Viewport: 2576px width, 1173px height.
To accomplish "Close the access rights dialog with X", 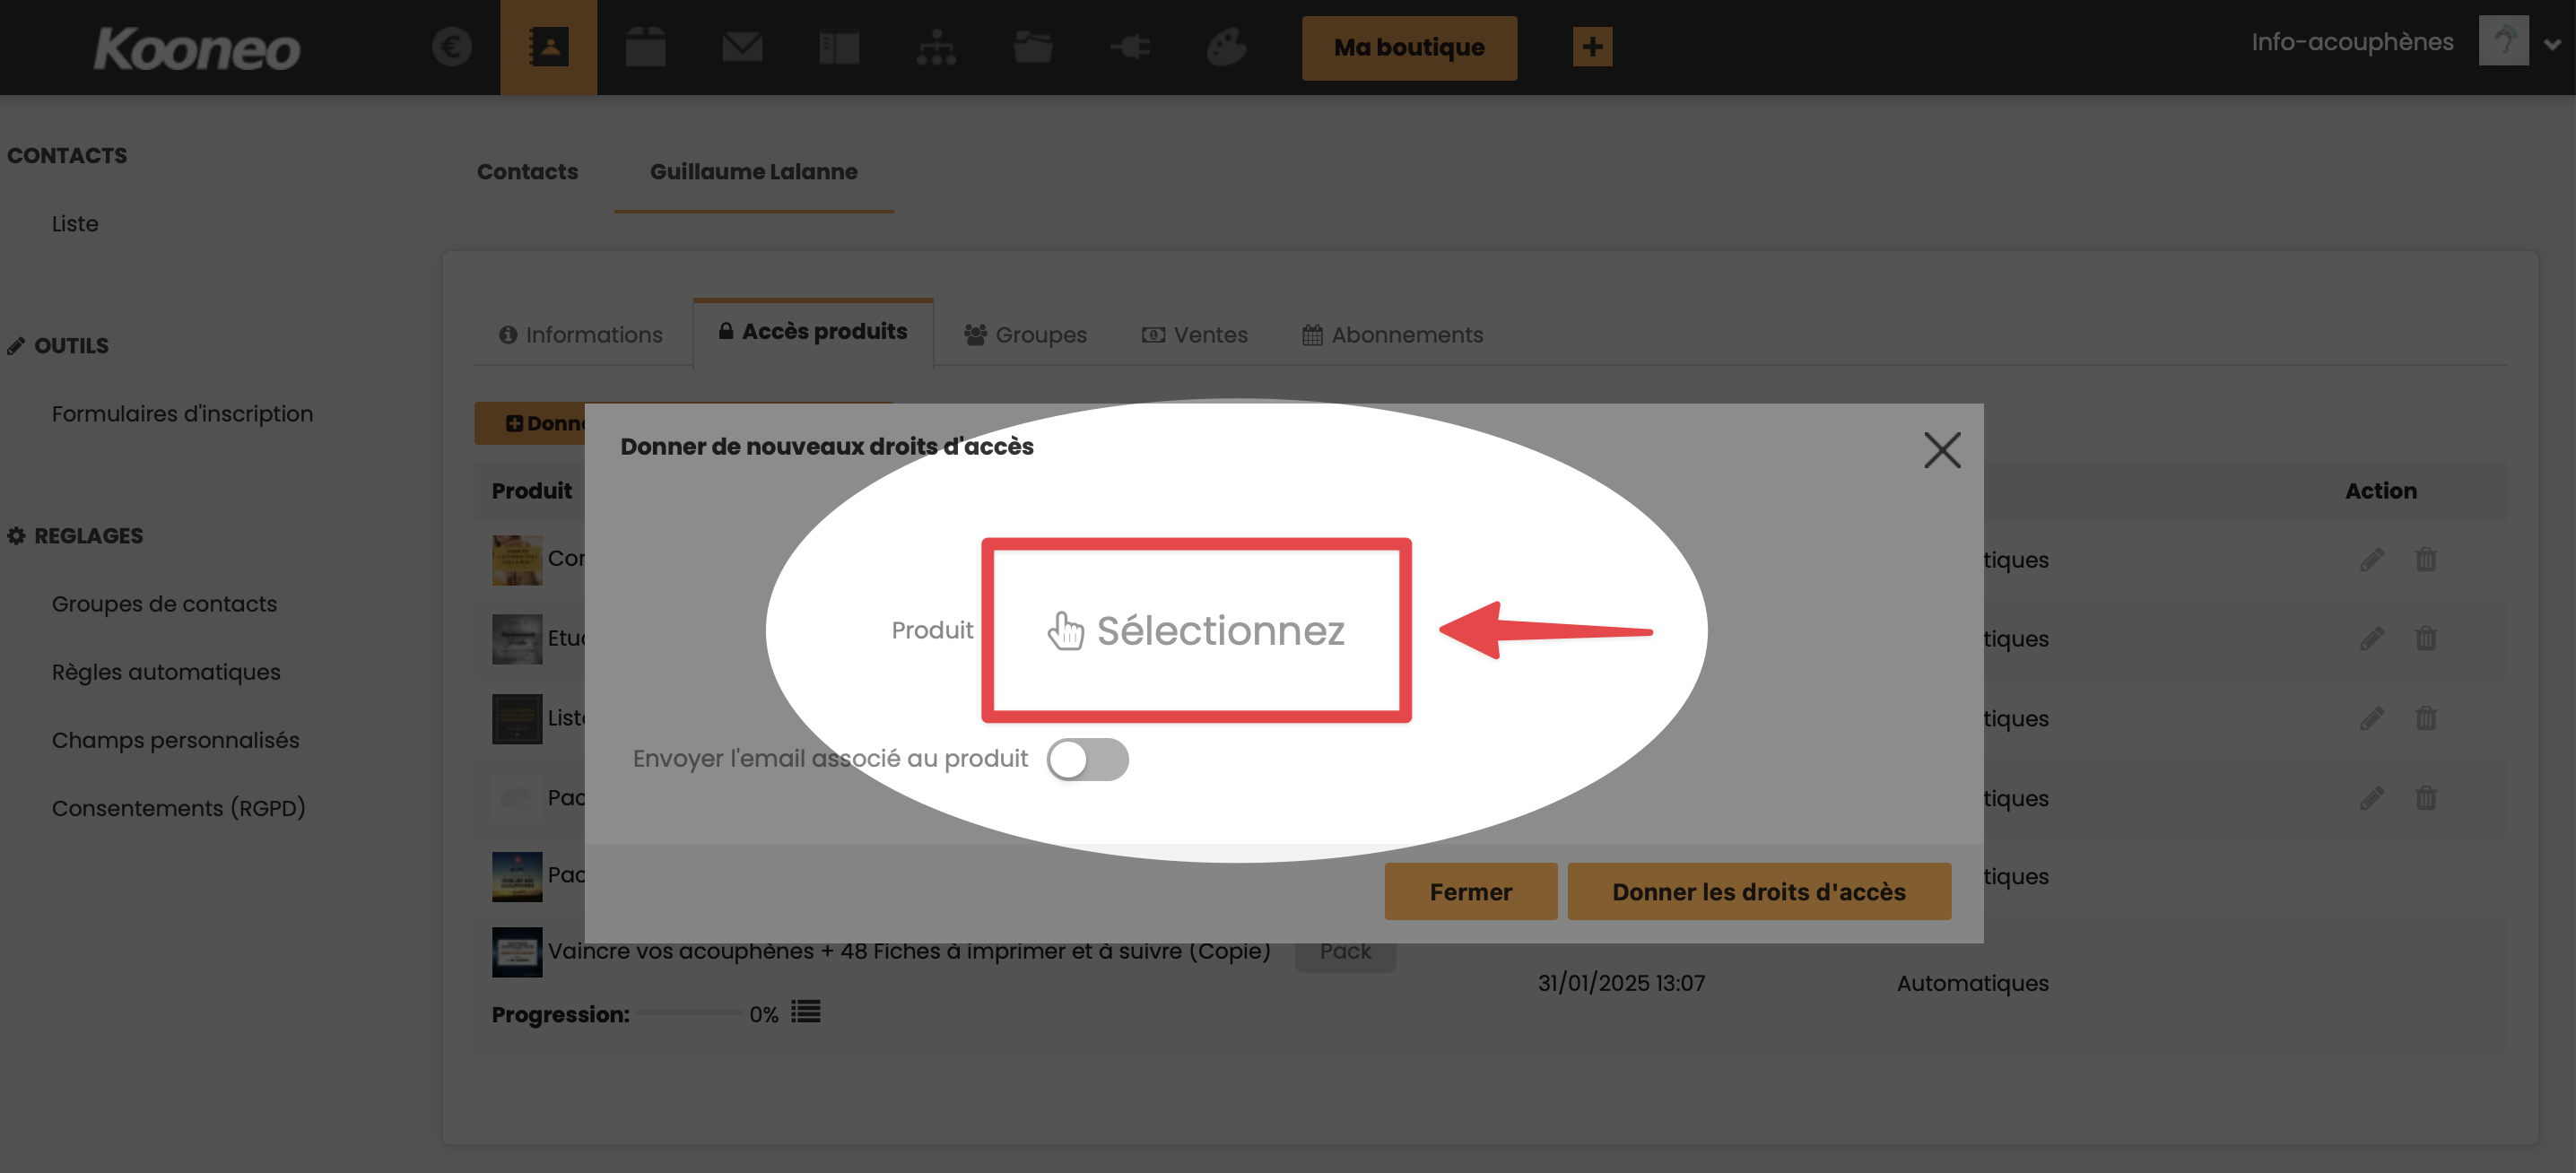I will (x=1941, y=450).
